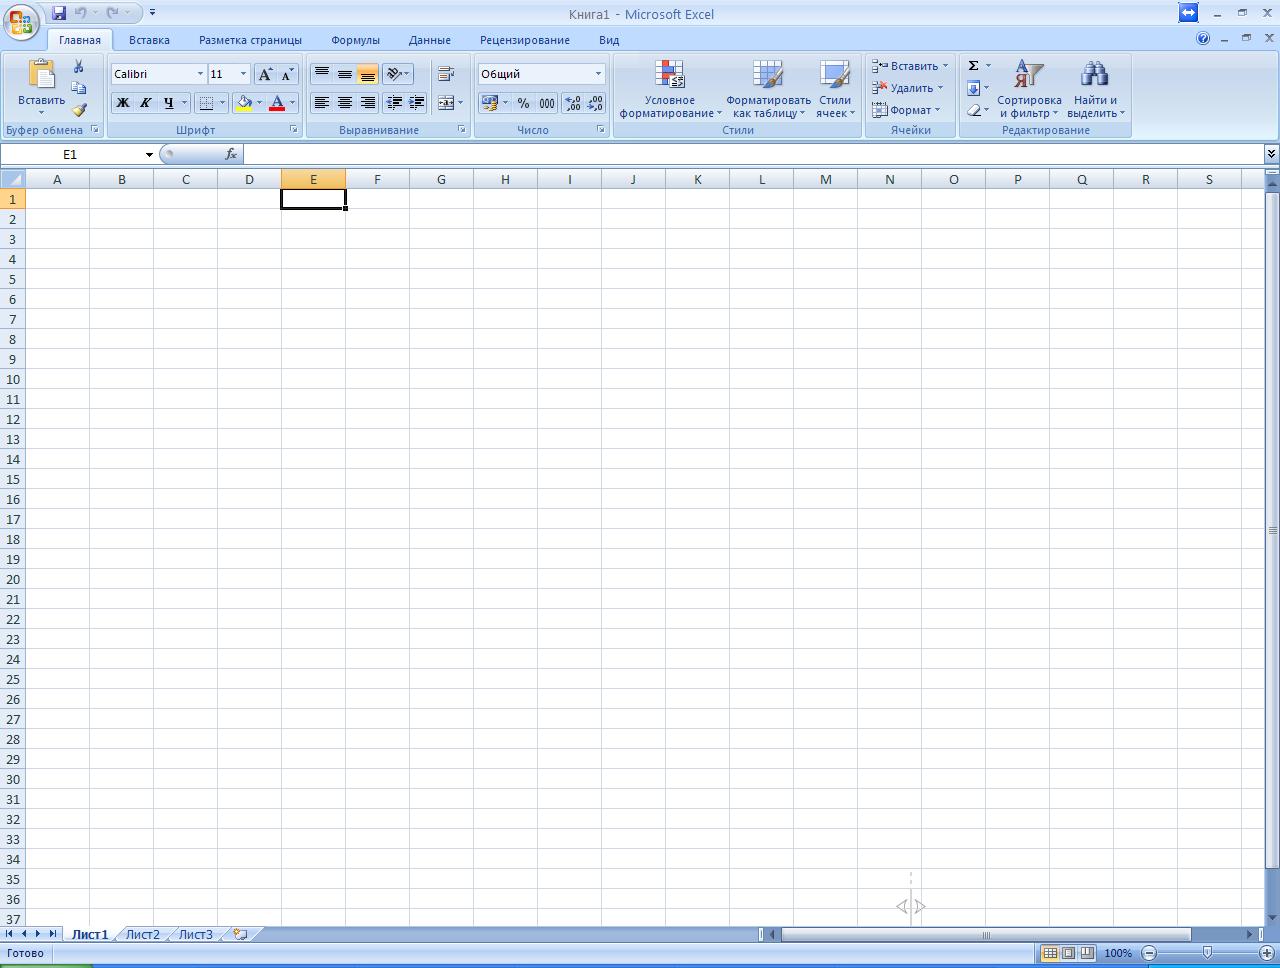Image resolution: width=1280 pixels, height=968 pixels.
Task: Apply the percent number style
Action: (523, 103)
